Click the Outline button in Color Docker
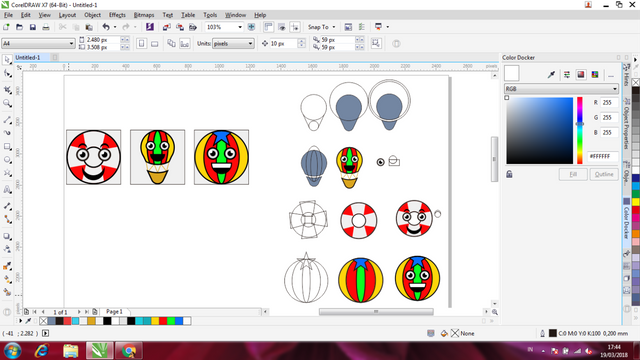This screenshot has height=360, width=640. coord(604,174)
